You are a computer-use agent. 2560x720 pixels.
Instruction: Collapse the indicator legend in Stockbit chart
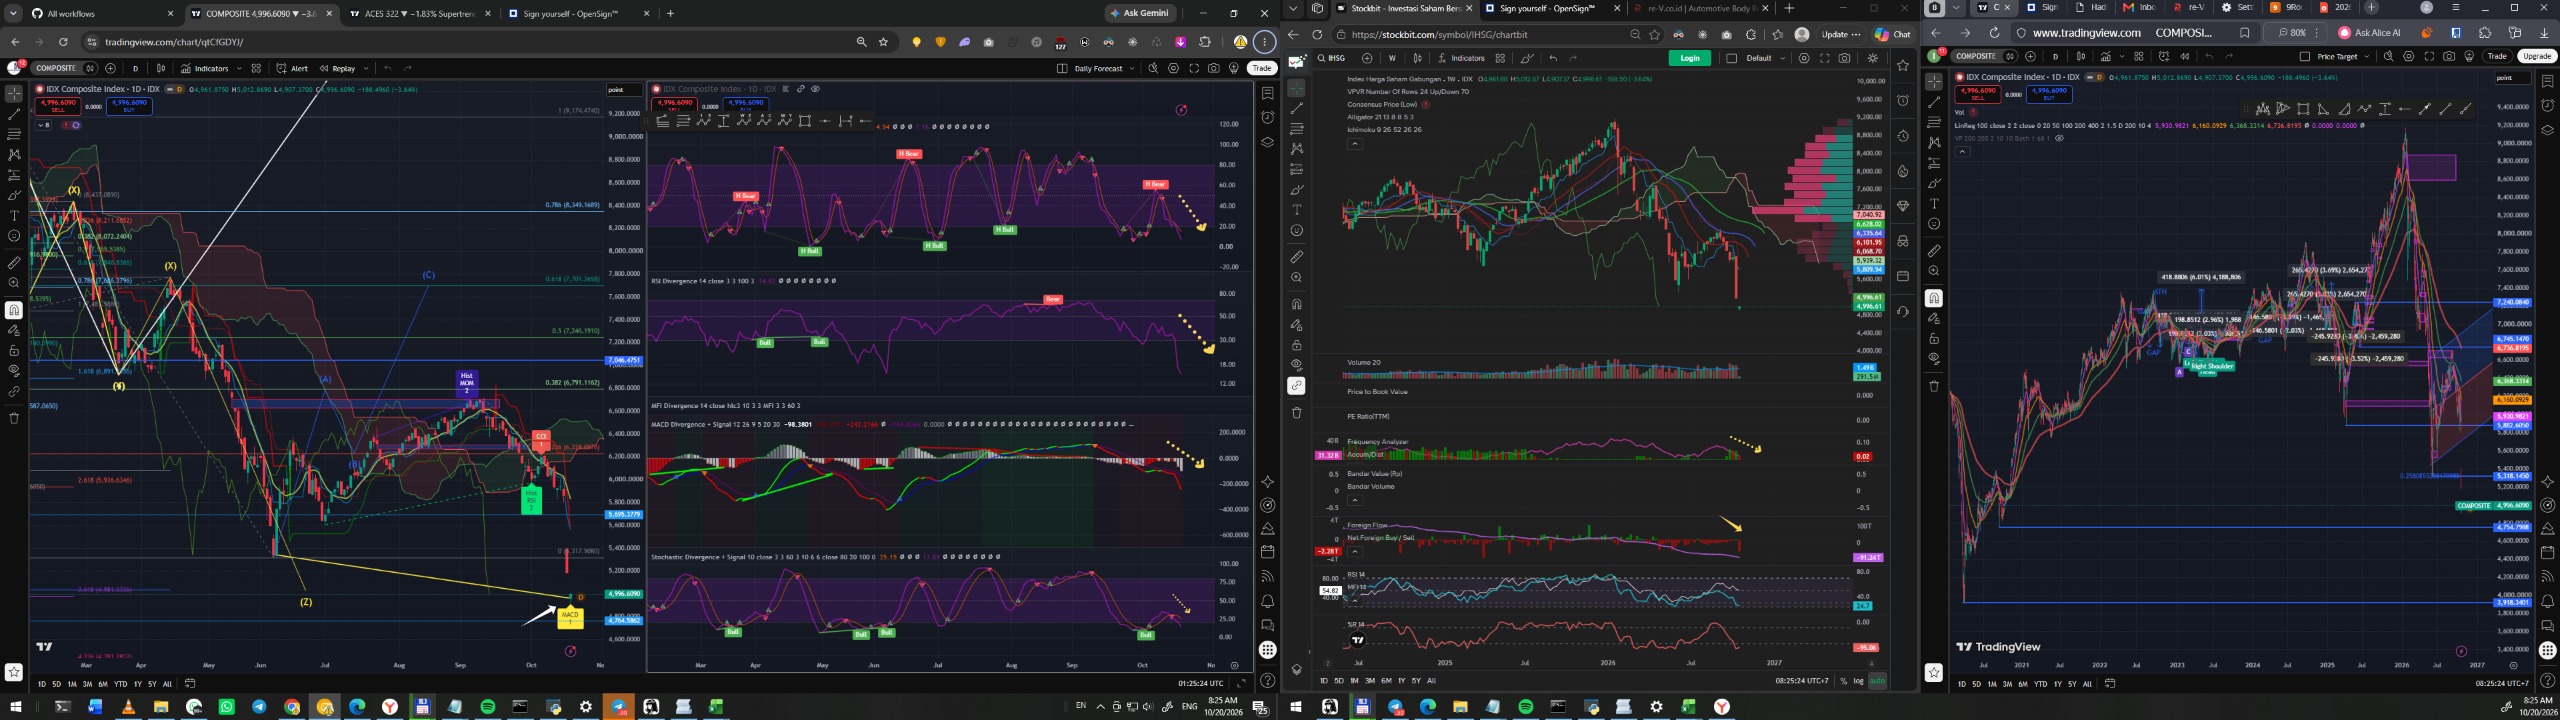coord(1355,144)
